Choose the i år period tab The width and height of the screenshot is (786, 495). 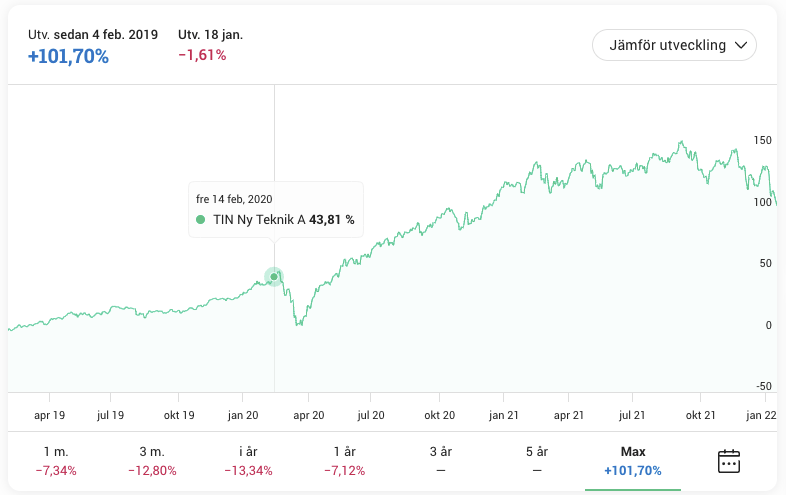tap(248, 461)
